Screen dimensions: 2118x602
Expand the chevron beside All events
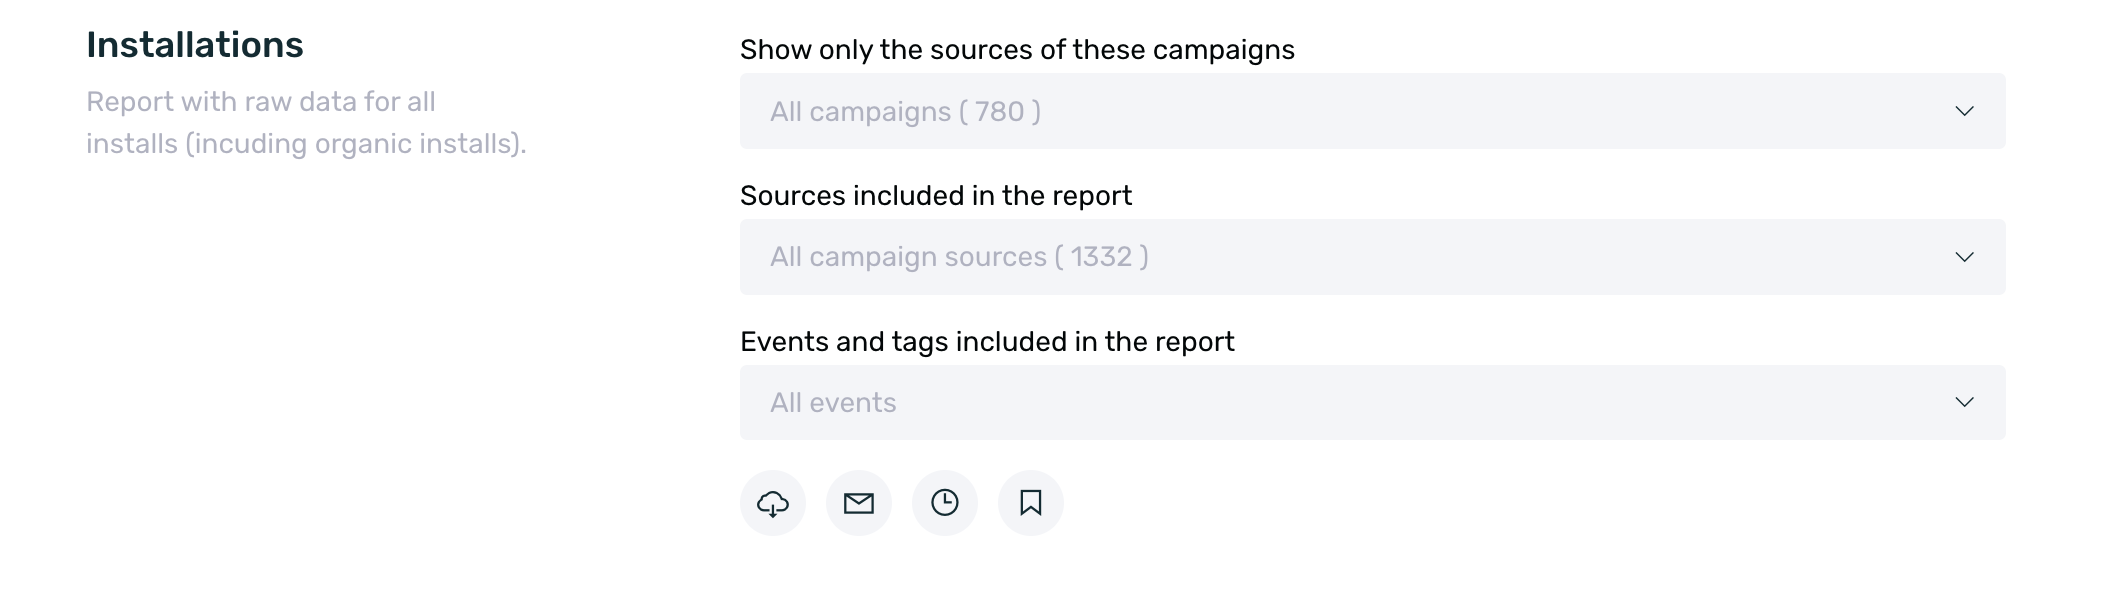(x=1964, y=402)
